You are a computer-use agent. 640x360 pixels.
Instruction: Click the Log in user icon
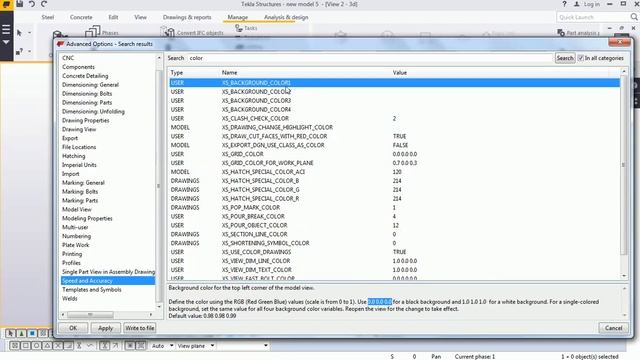pyautogui.click(x=577, y=4)
